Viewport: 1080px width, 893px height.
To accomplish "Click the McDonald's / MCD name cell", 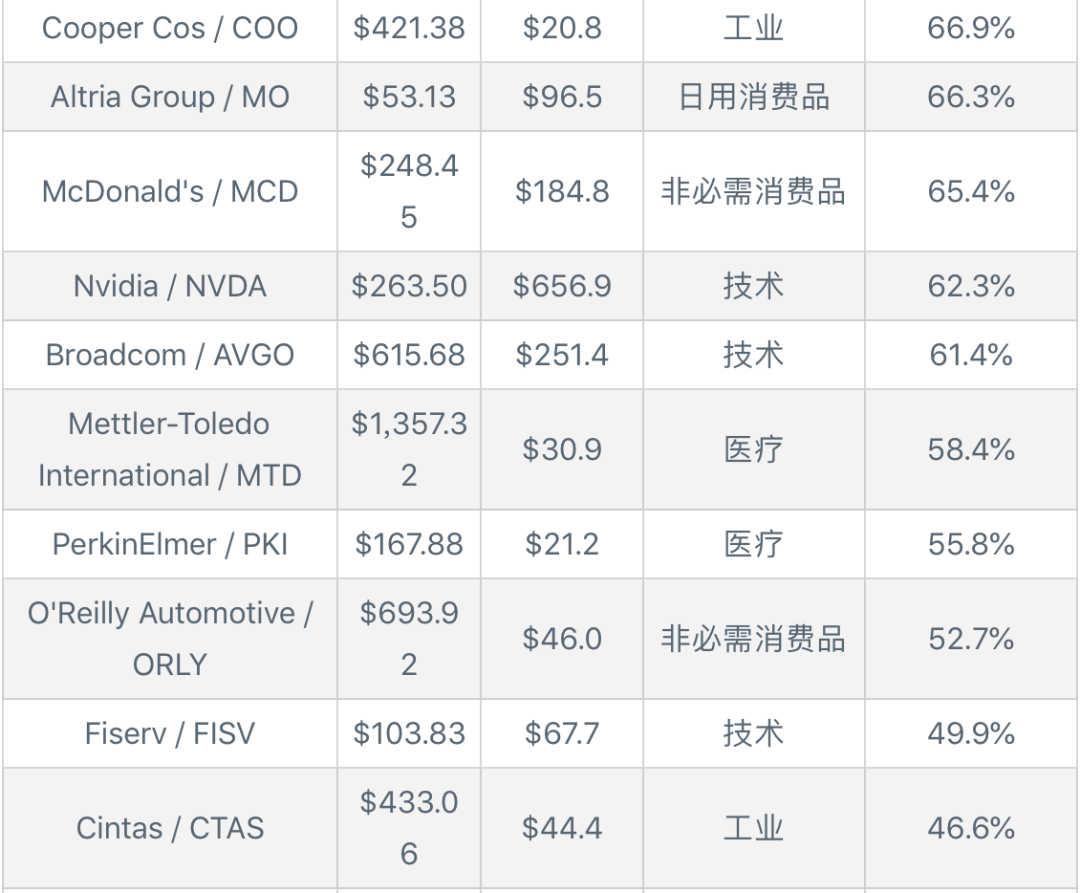I will point(169,191).
